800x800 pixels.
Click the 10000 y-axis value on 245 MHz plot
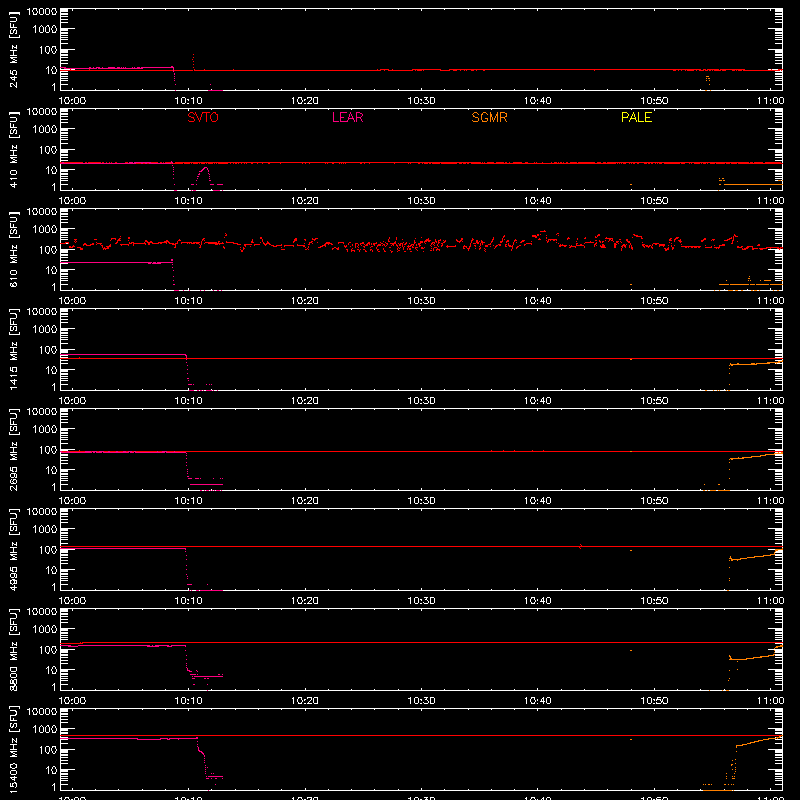click(42, 12)
